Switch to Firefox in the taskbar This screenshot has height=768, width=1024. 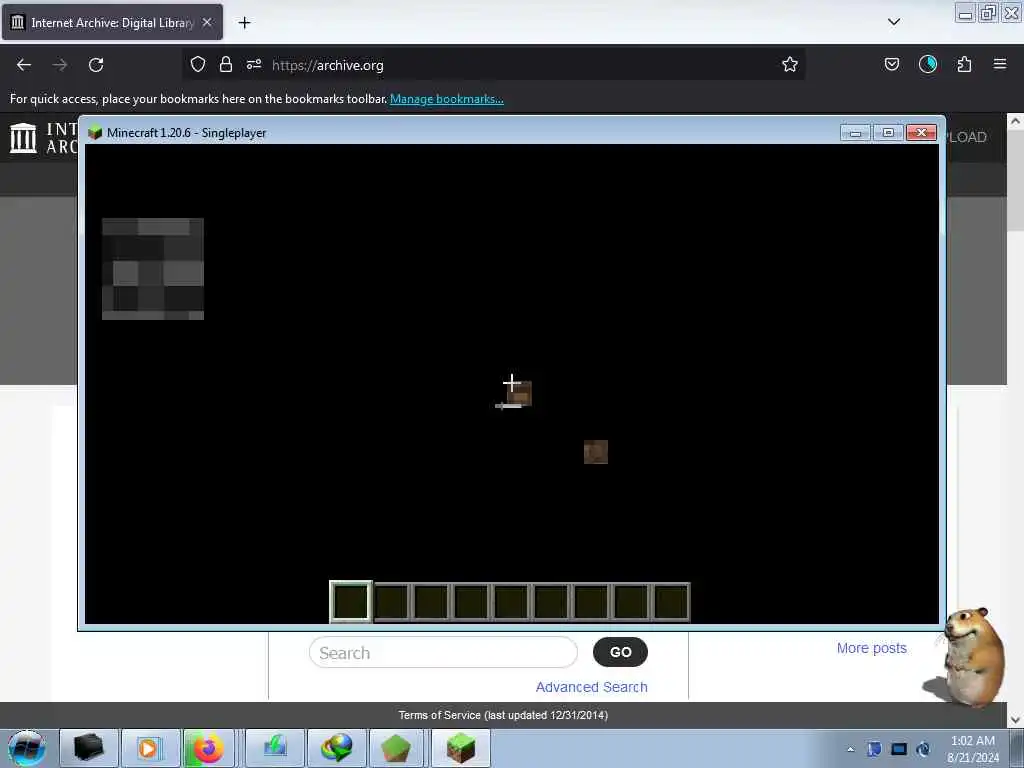[x=209, y=748]
